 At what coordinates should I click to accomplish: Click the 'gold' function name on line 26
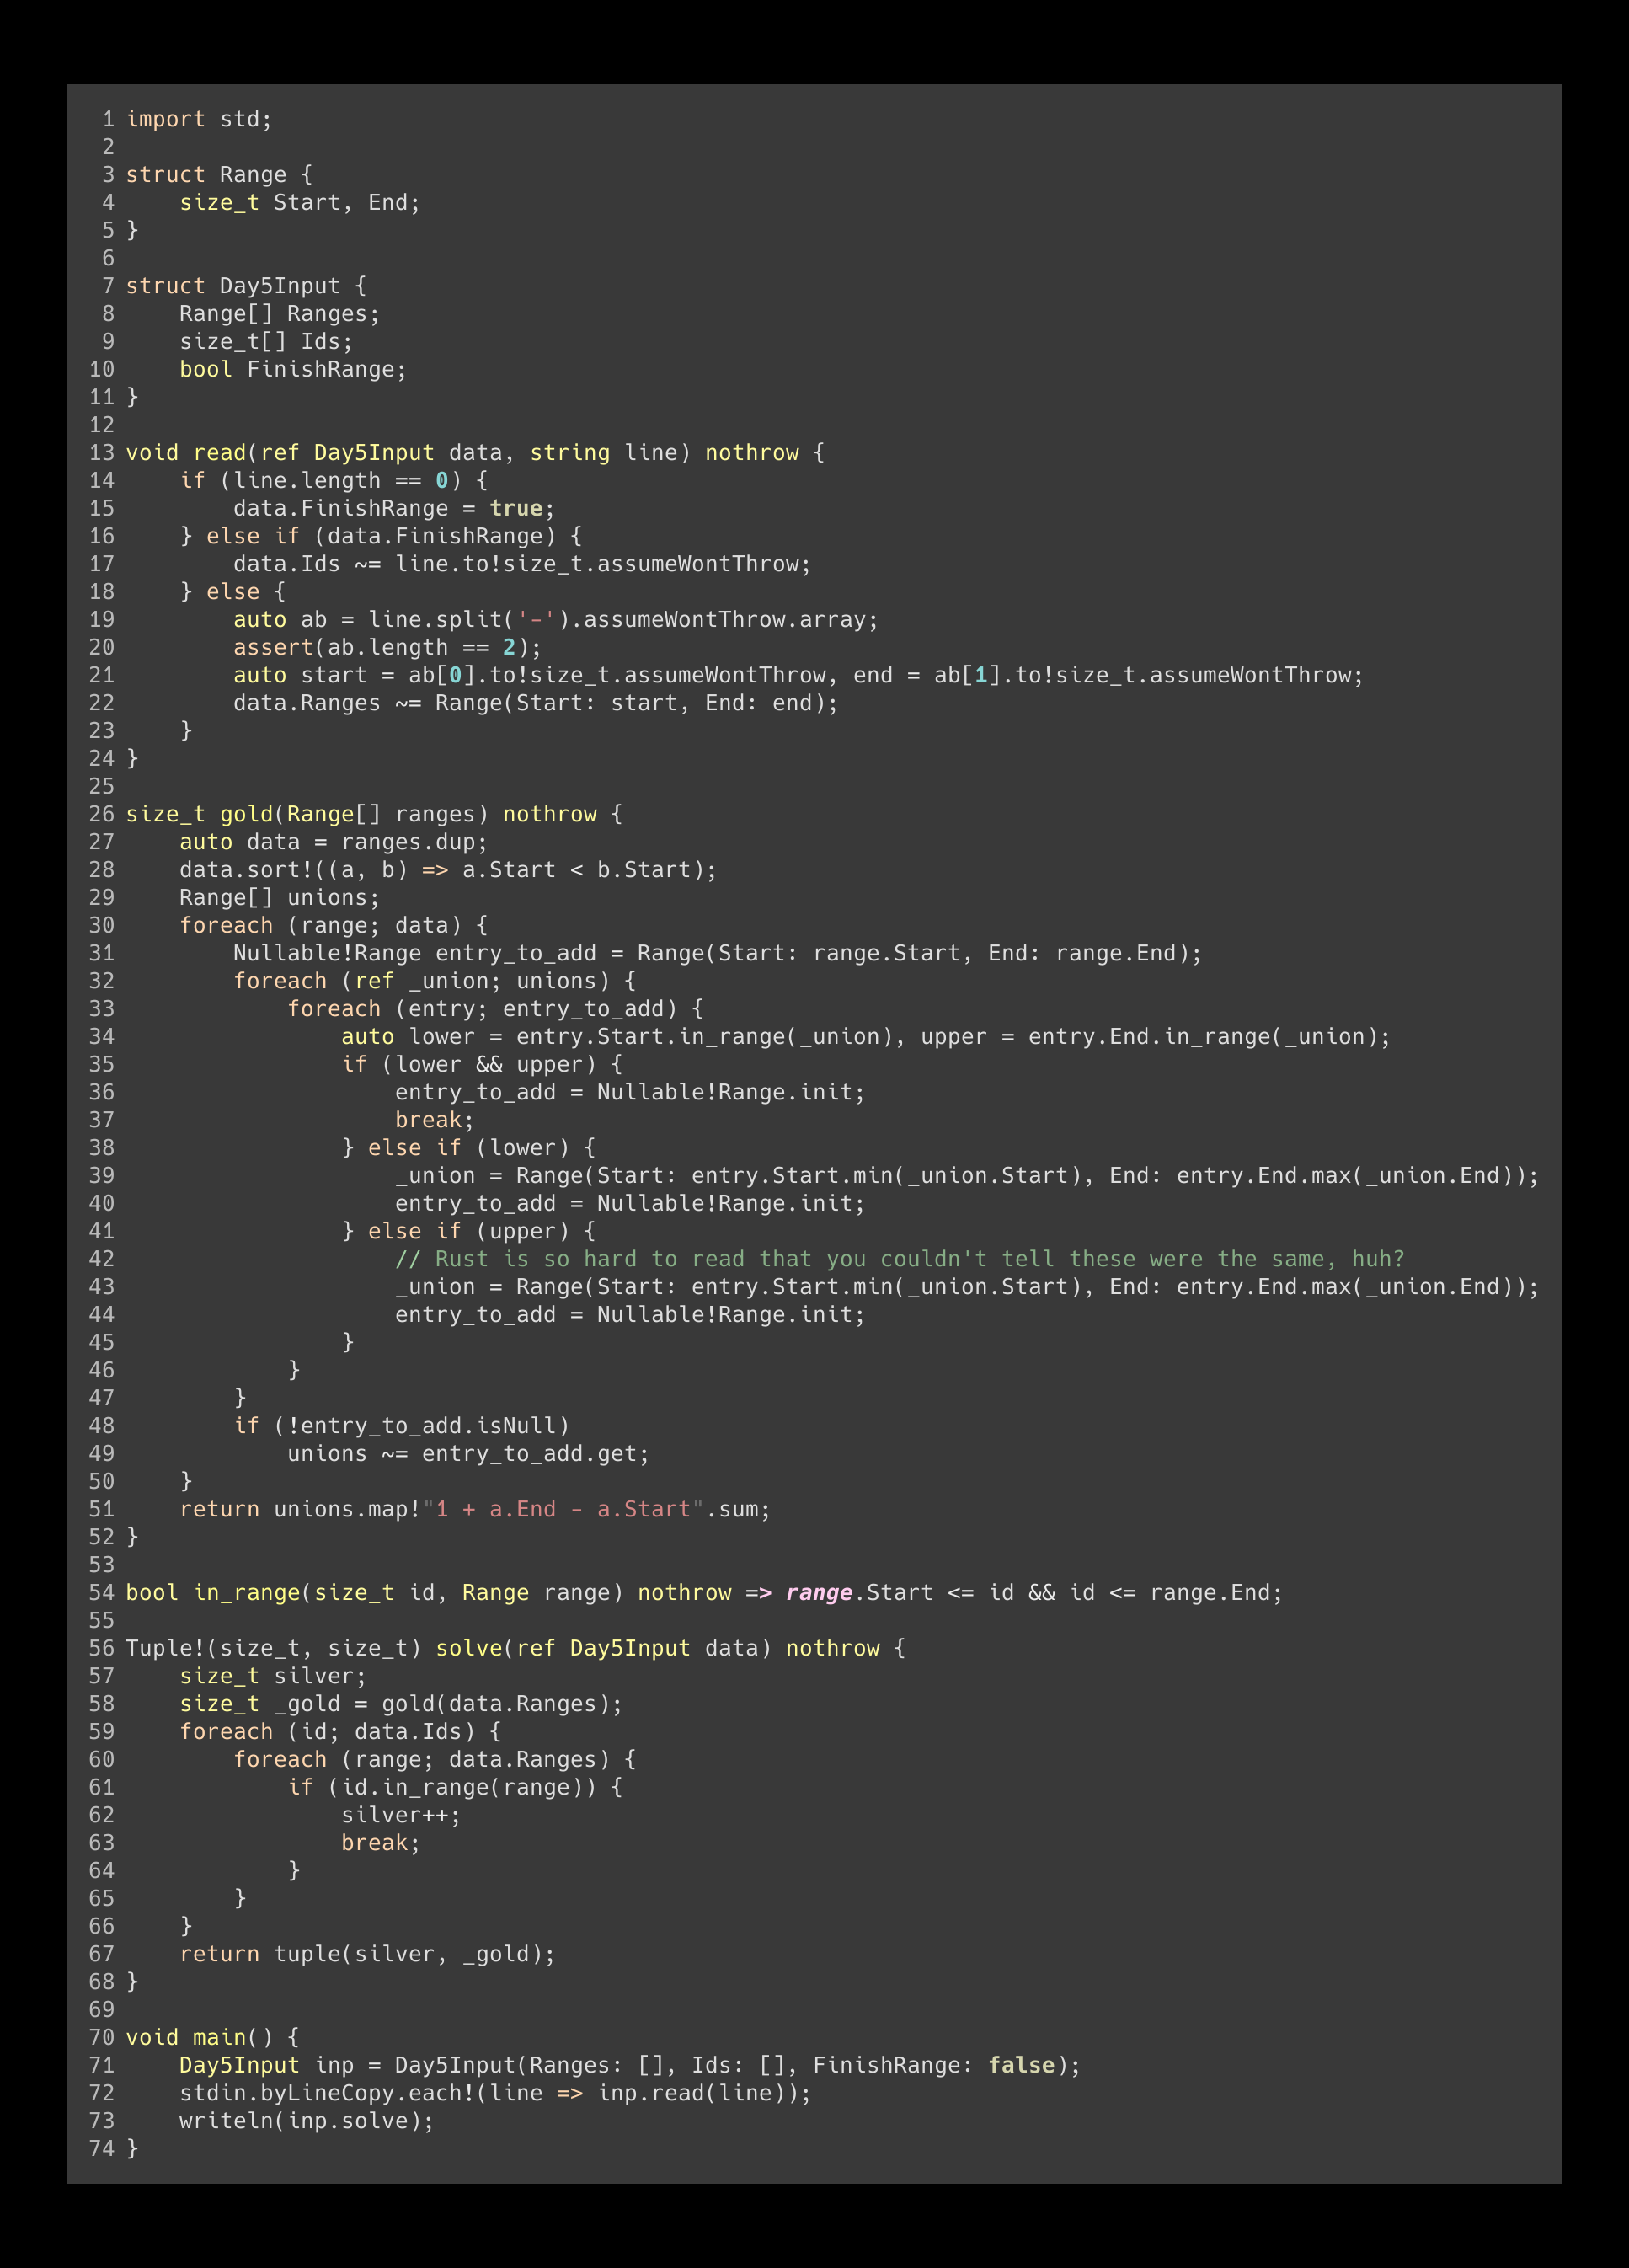pyautogui.click(x=245, y=815)
